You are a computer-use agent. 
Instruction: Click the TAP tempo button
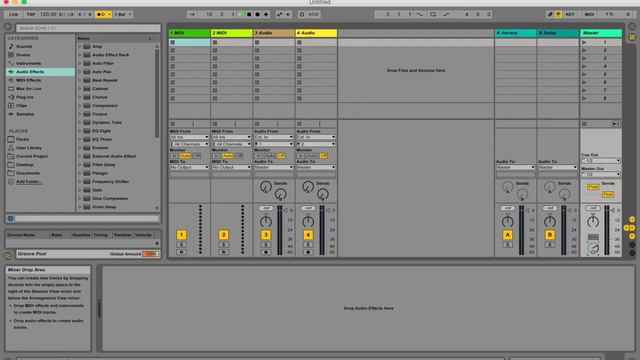(x=31, y=14)
